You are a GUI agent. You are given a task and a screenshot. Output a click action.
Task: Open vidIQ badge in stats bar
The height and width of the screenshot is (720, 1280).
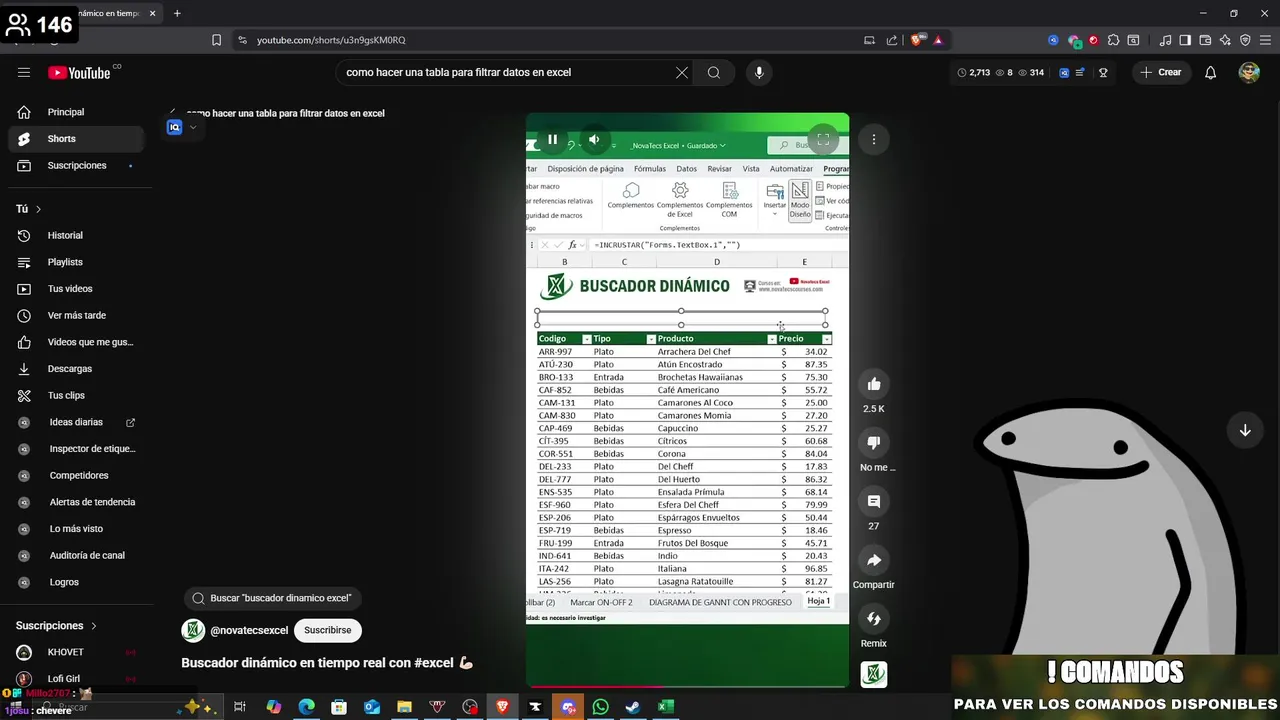1065,72
